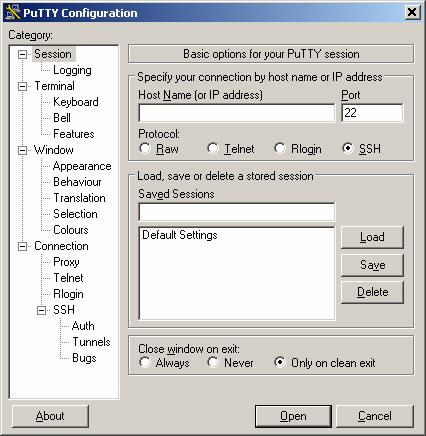Click the Port field showing 22
Viewport: 426px width, 436px height.
[x=372, y=113]
